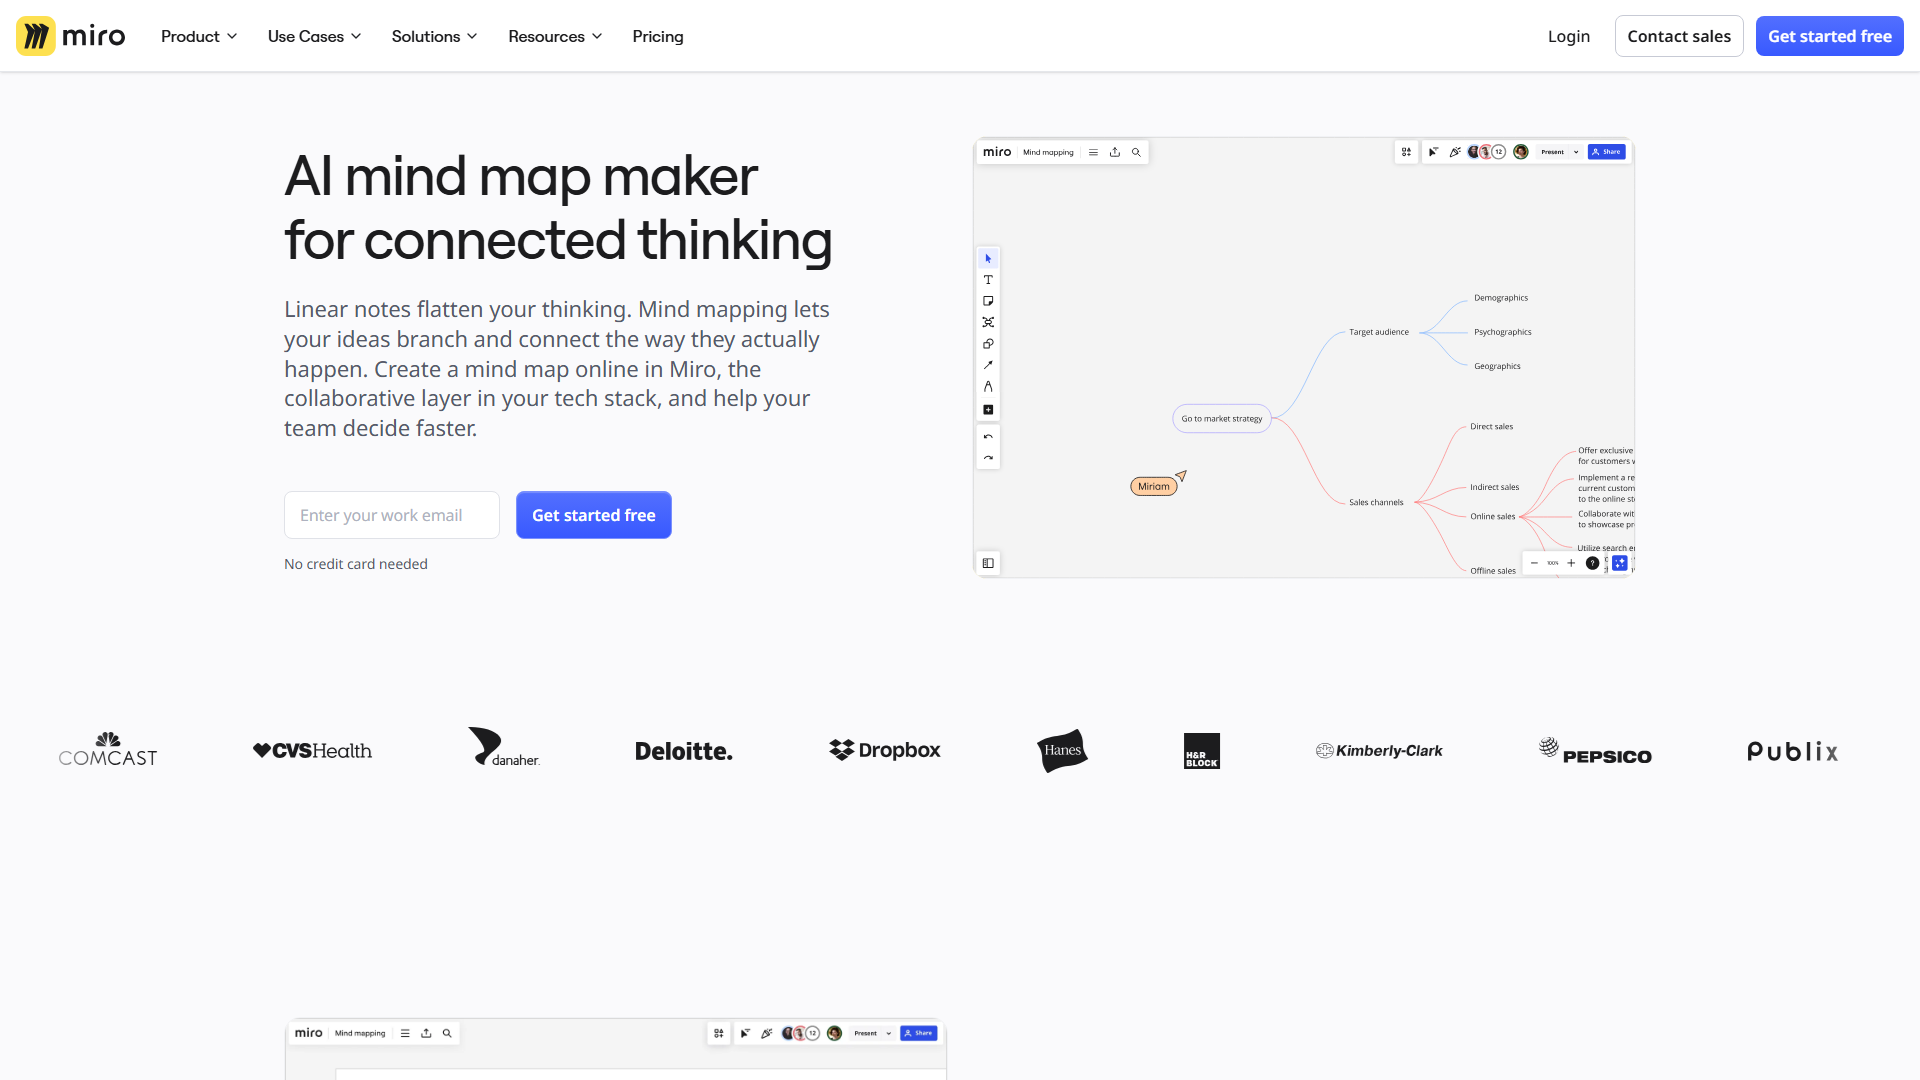Open the Login link

coord(1569,36)
